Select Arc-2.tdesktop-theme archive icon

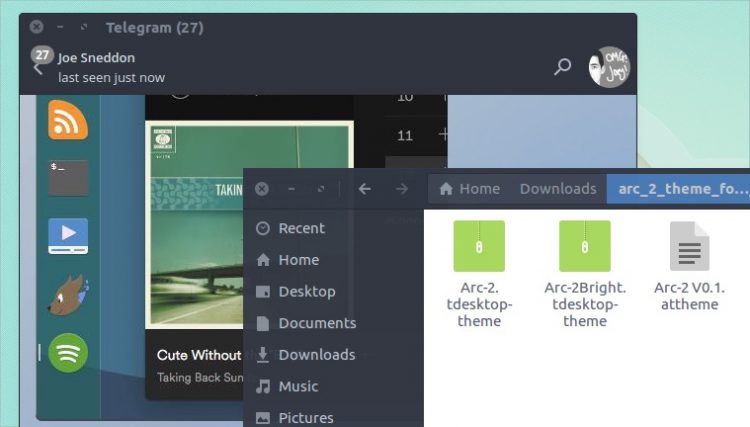479,246
